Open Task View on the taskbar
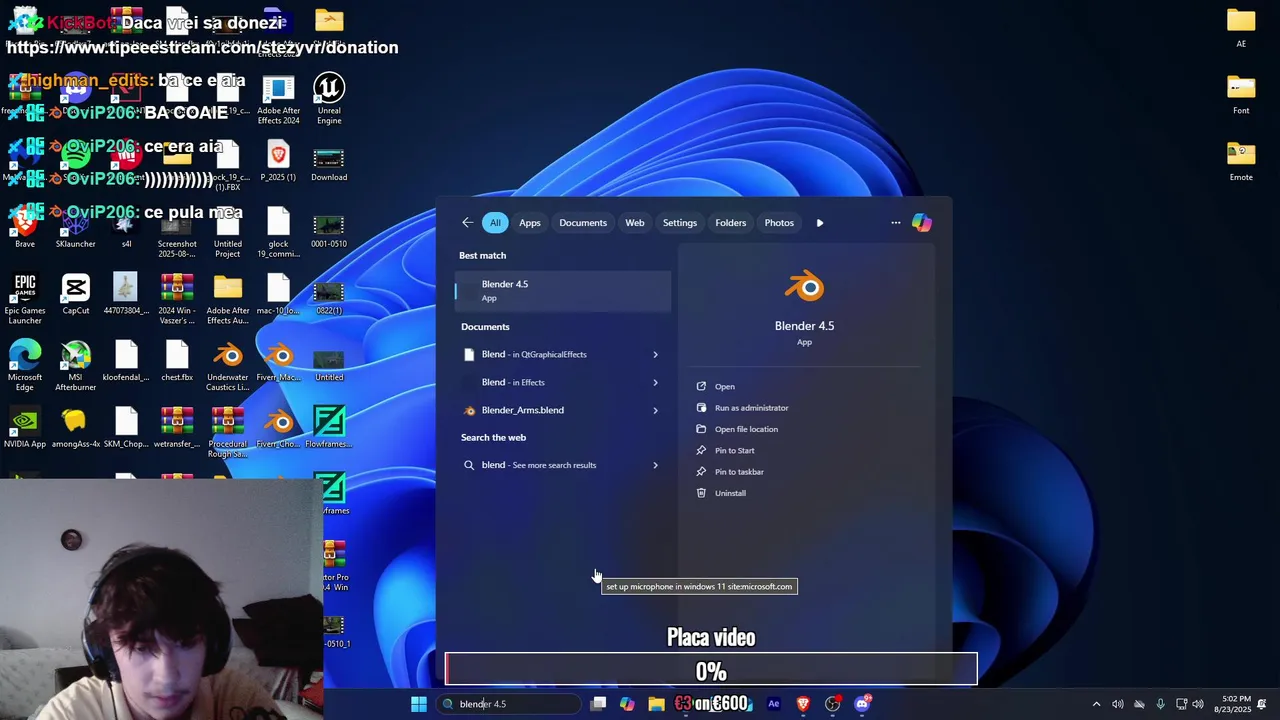The height and width of the screenshot is (720, 1280). tap(598, 704)
